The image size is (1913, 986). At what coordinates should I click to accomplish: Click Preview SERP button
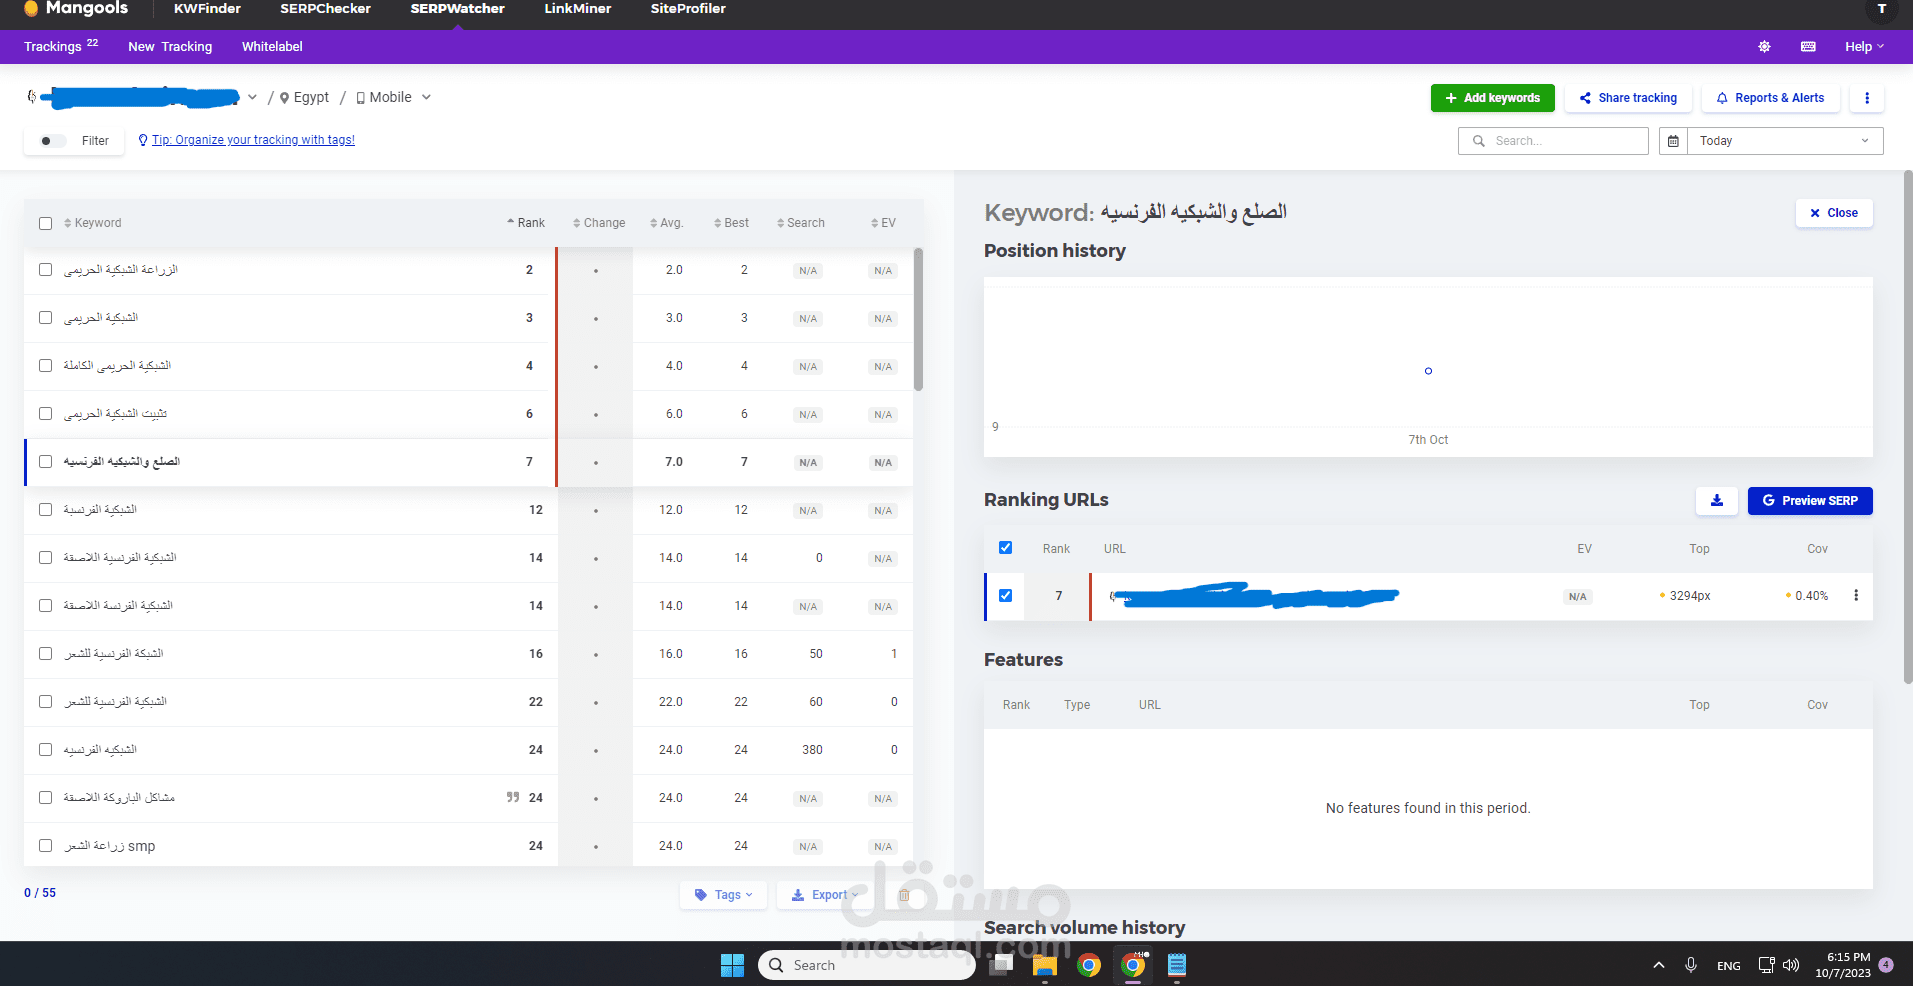click(1810, 501)
